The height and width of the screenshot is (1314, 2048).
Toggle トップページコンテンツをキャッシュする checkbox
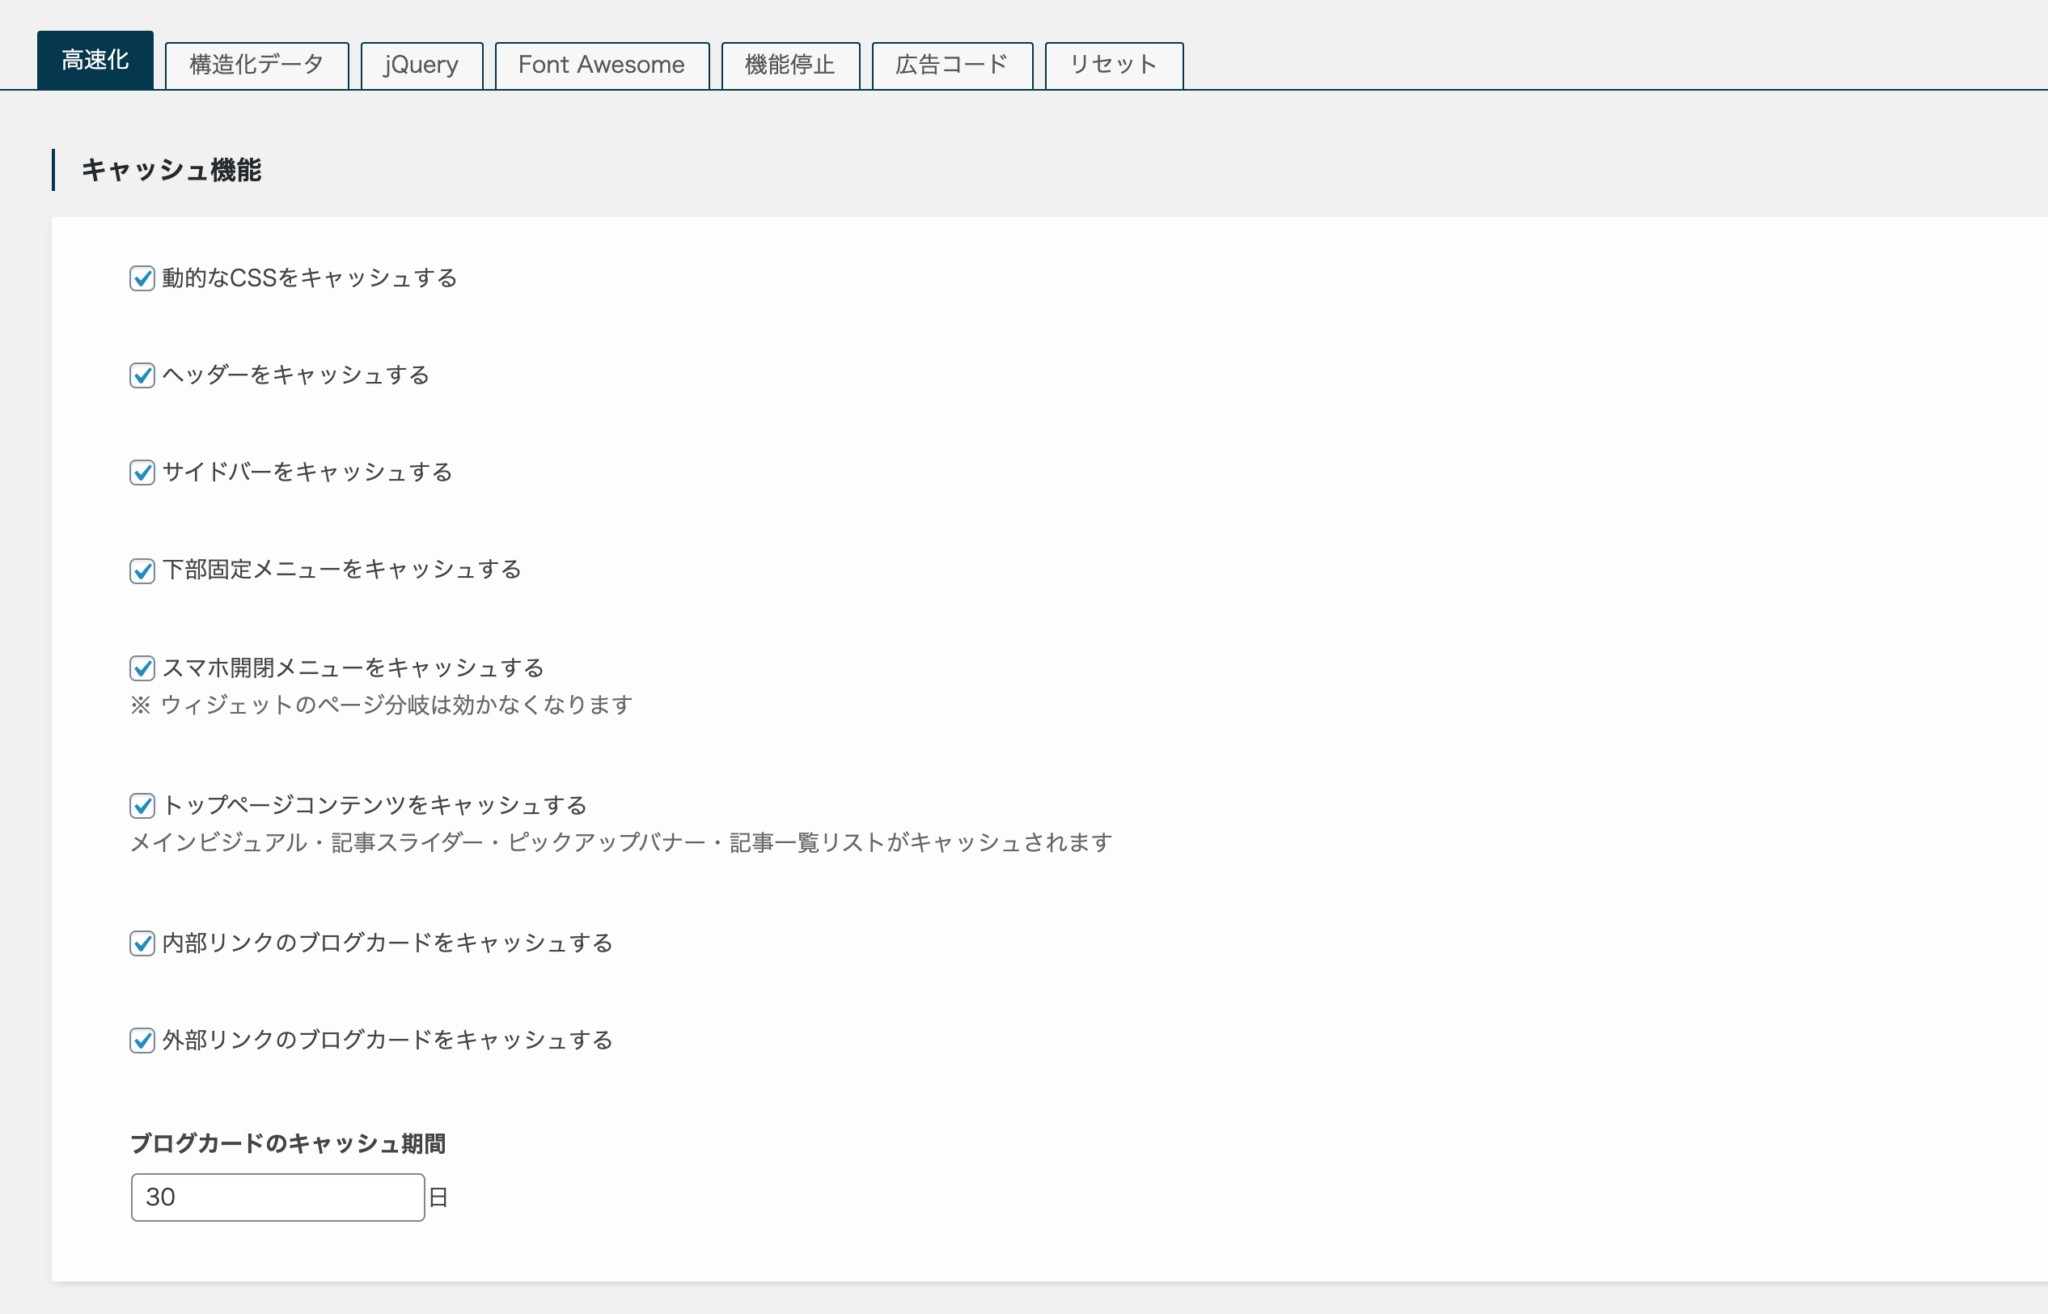(142, 806)
